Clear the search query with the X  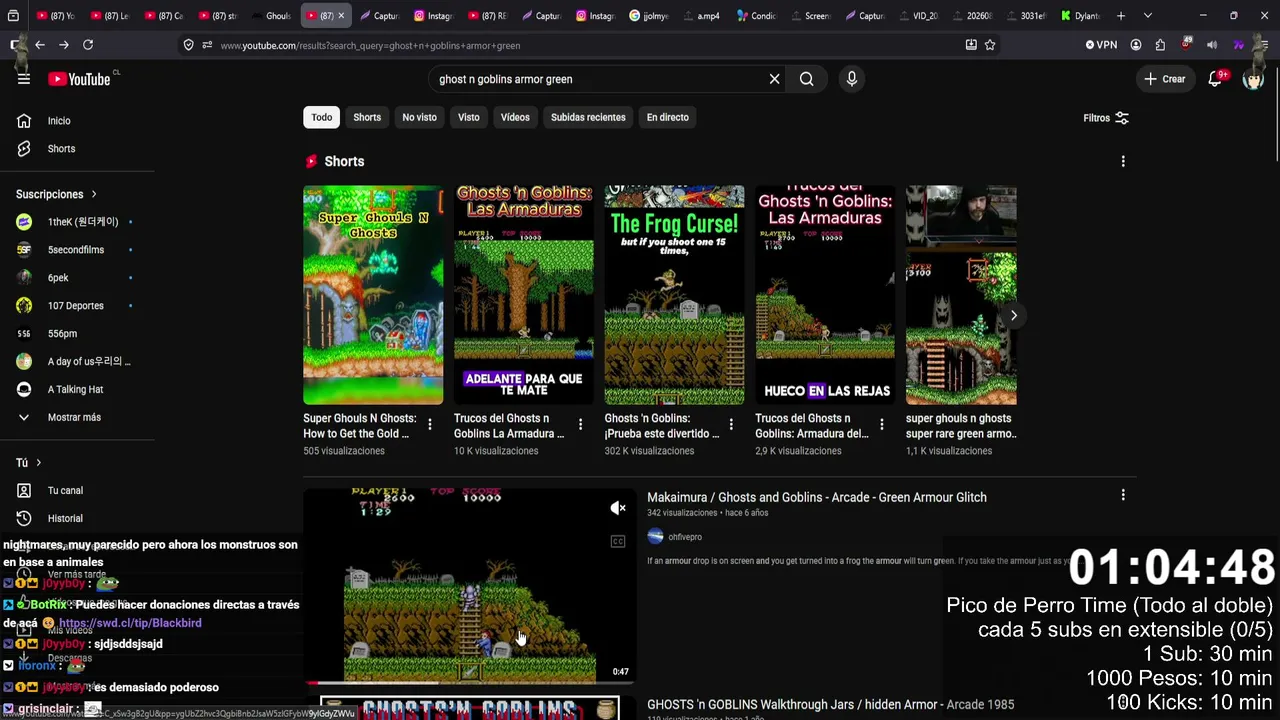[x=774, y=79]
